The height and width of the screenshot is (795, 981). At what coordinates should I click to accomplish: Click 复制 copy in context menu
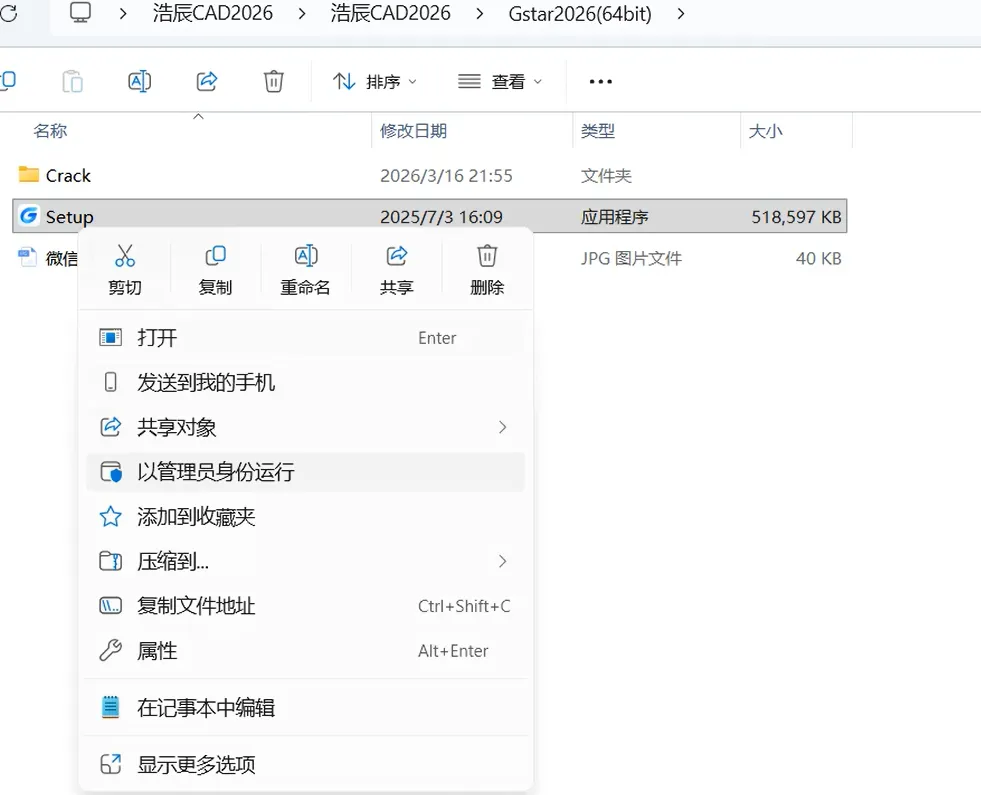(x=215, y=270)
